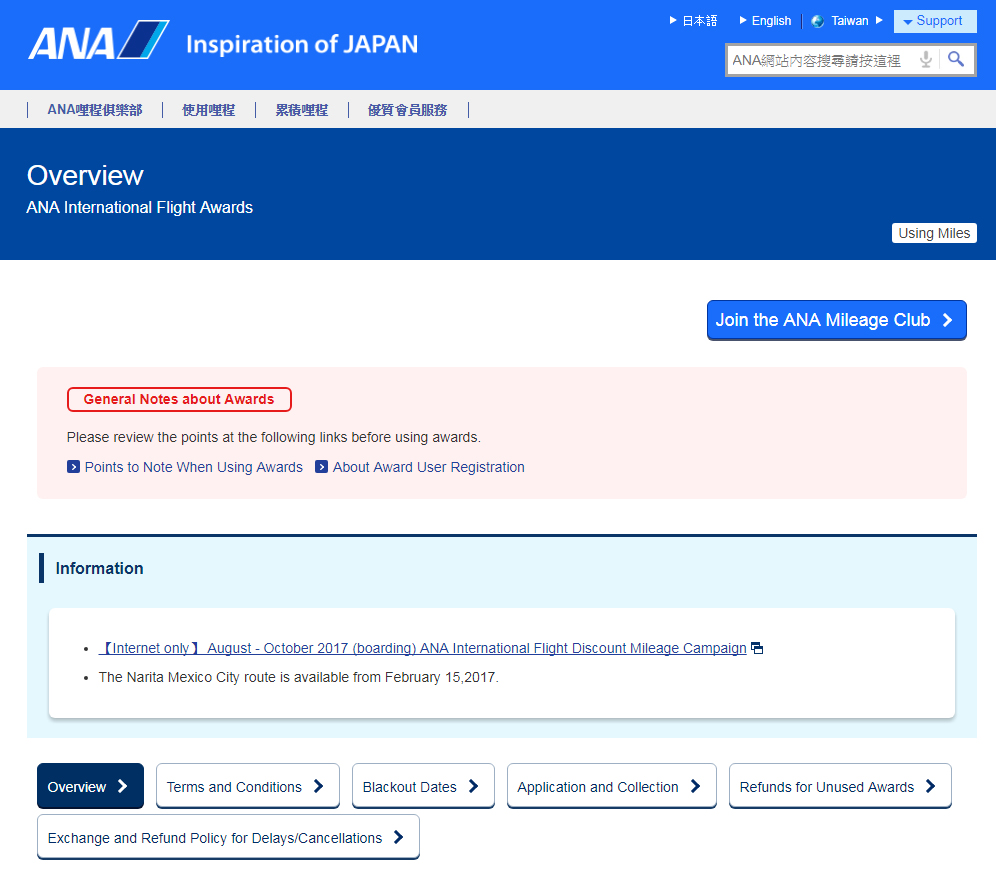Screen dimensions: 996x878
Task: Click the microphone voice search icon
Action: (926, 60)
